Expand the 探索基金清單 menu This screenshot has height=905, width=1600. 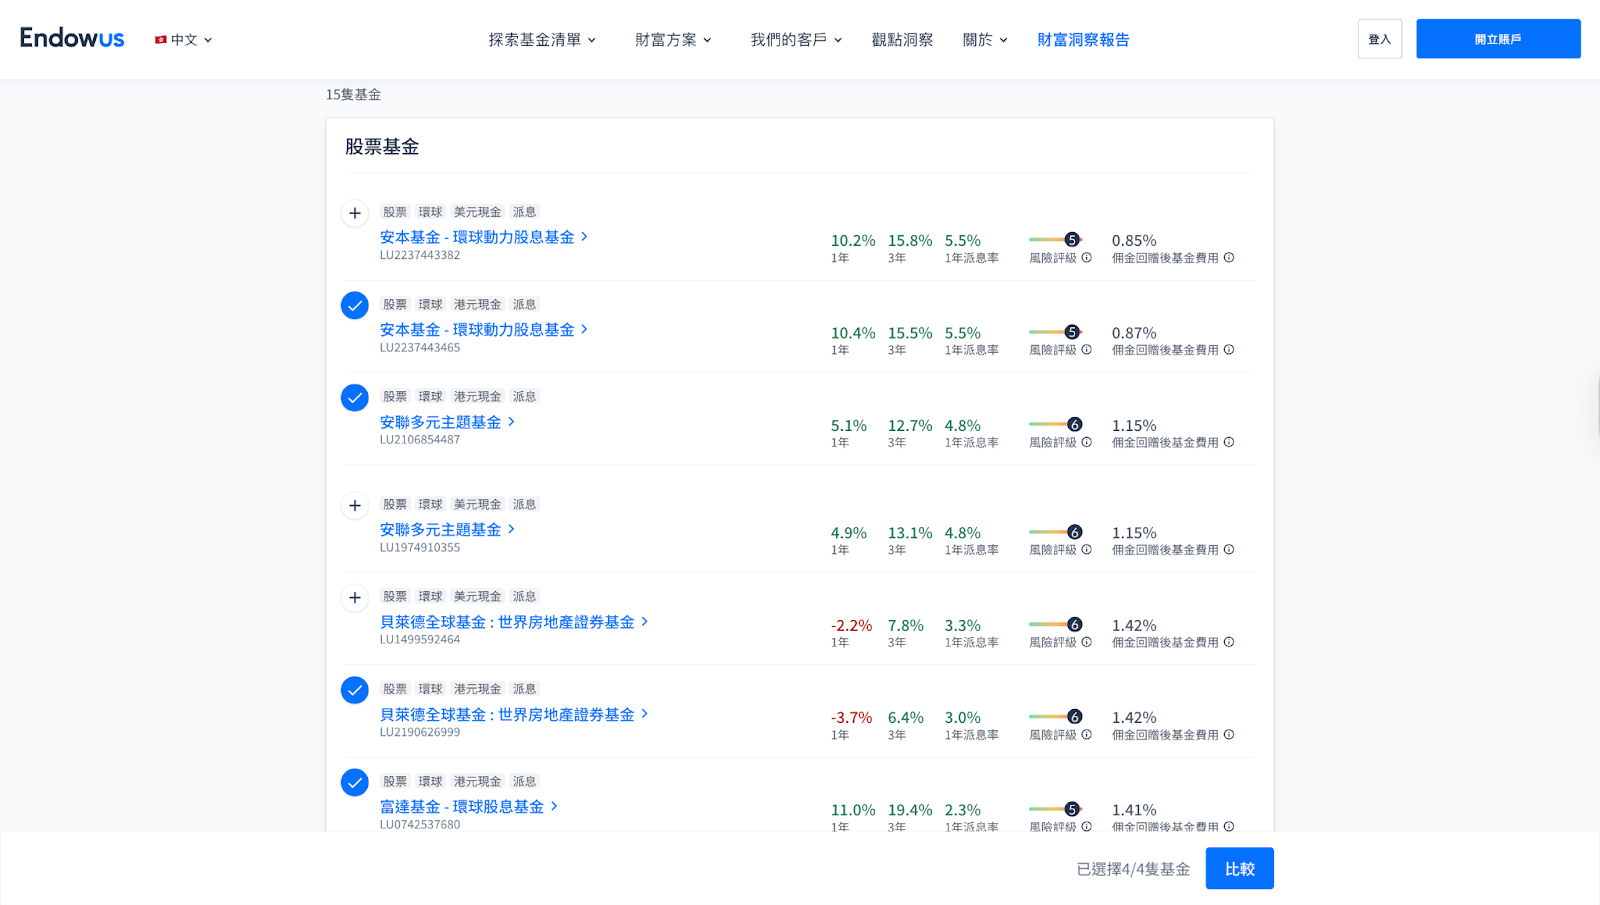pyautogui.click(x=542, y=40)
